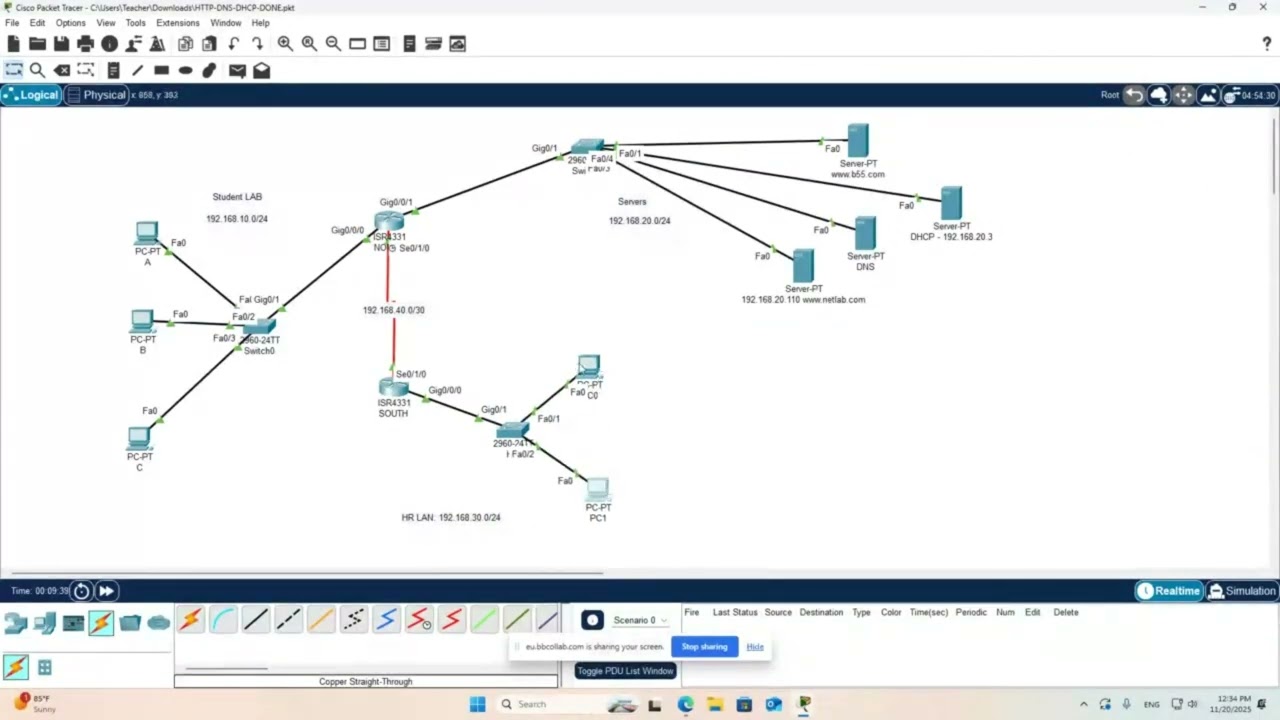Select the Draw Freeform tool
This screenshot has height=720, width=1280.
(209, 70)
